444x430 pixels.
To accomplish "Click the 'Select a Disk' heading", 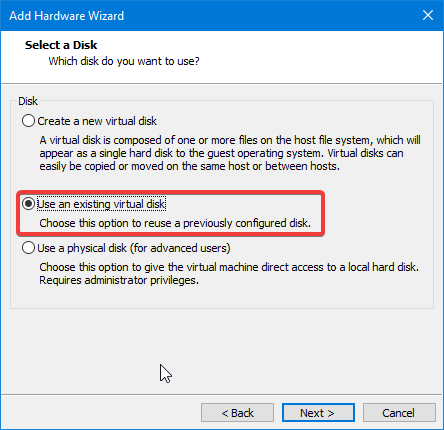I will pyautogui.click(x=61, y=45).
